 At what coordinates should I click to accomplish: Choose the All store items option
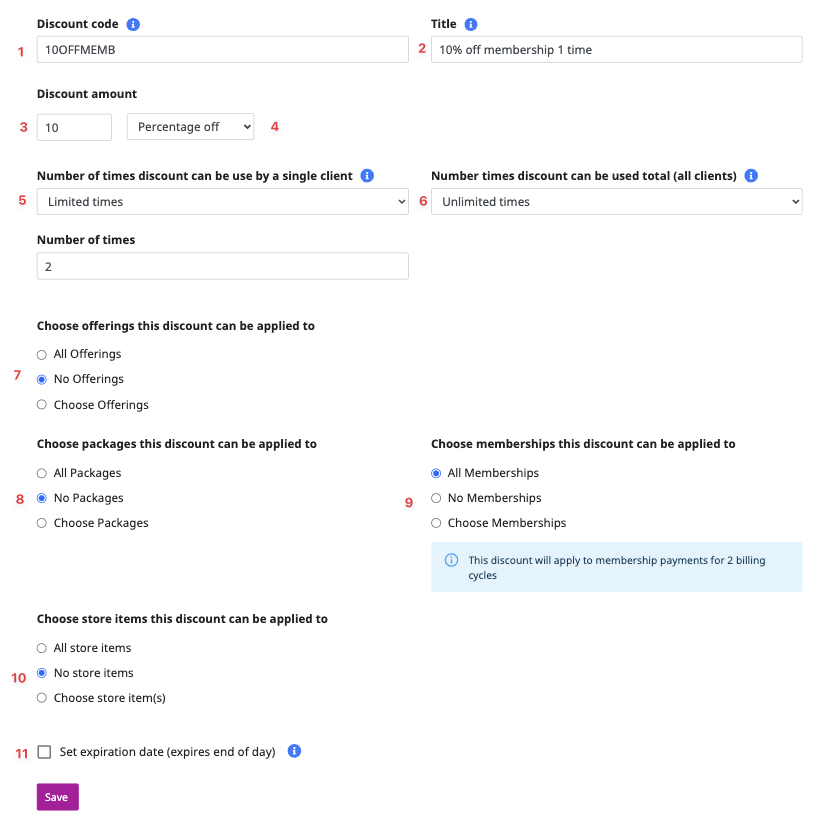(42, 648)
